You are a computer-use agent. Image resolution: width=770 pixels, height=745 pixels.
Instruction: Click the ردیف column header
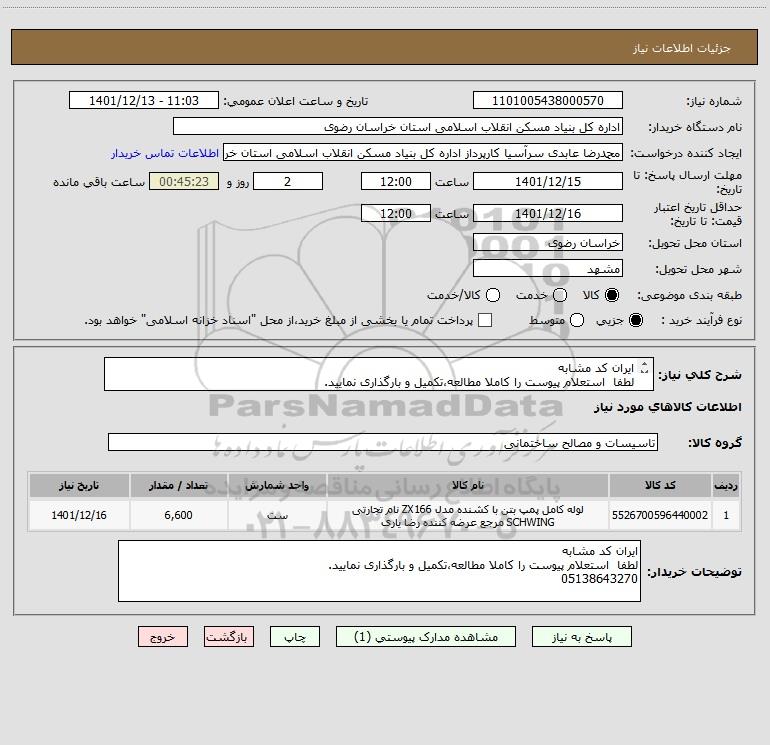coord(726,485)
